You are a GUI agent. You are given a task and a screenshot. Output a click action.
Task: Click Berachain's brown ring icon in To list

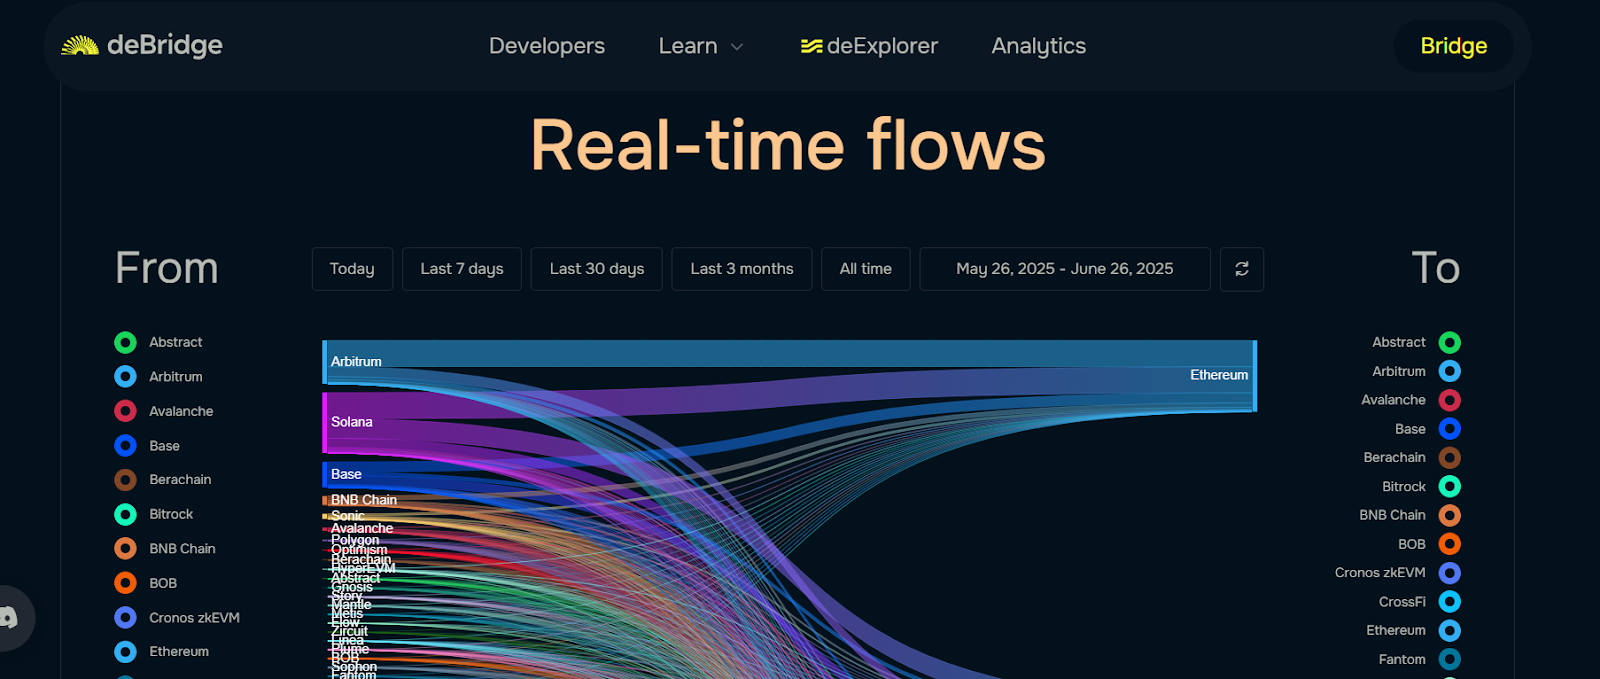tap(1450, 458)
